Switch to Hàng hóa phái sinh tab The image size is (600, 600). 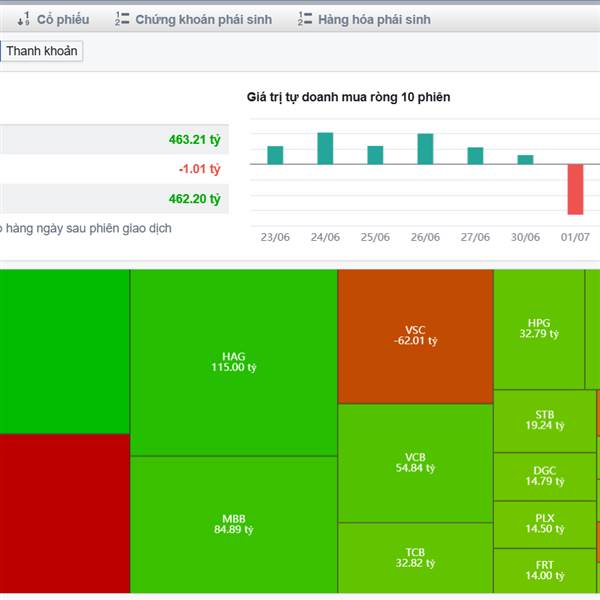(x=374, y=20)
